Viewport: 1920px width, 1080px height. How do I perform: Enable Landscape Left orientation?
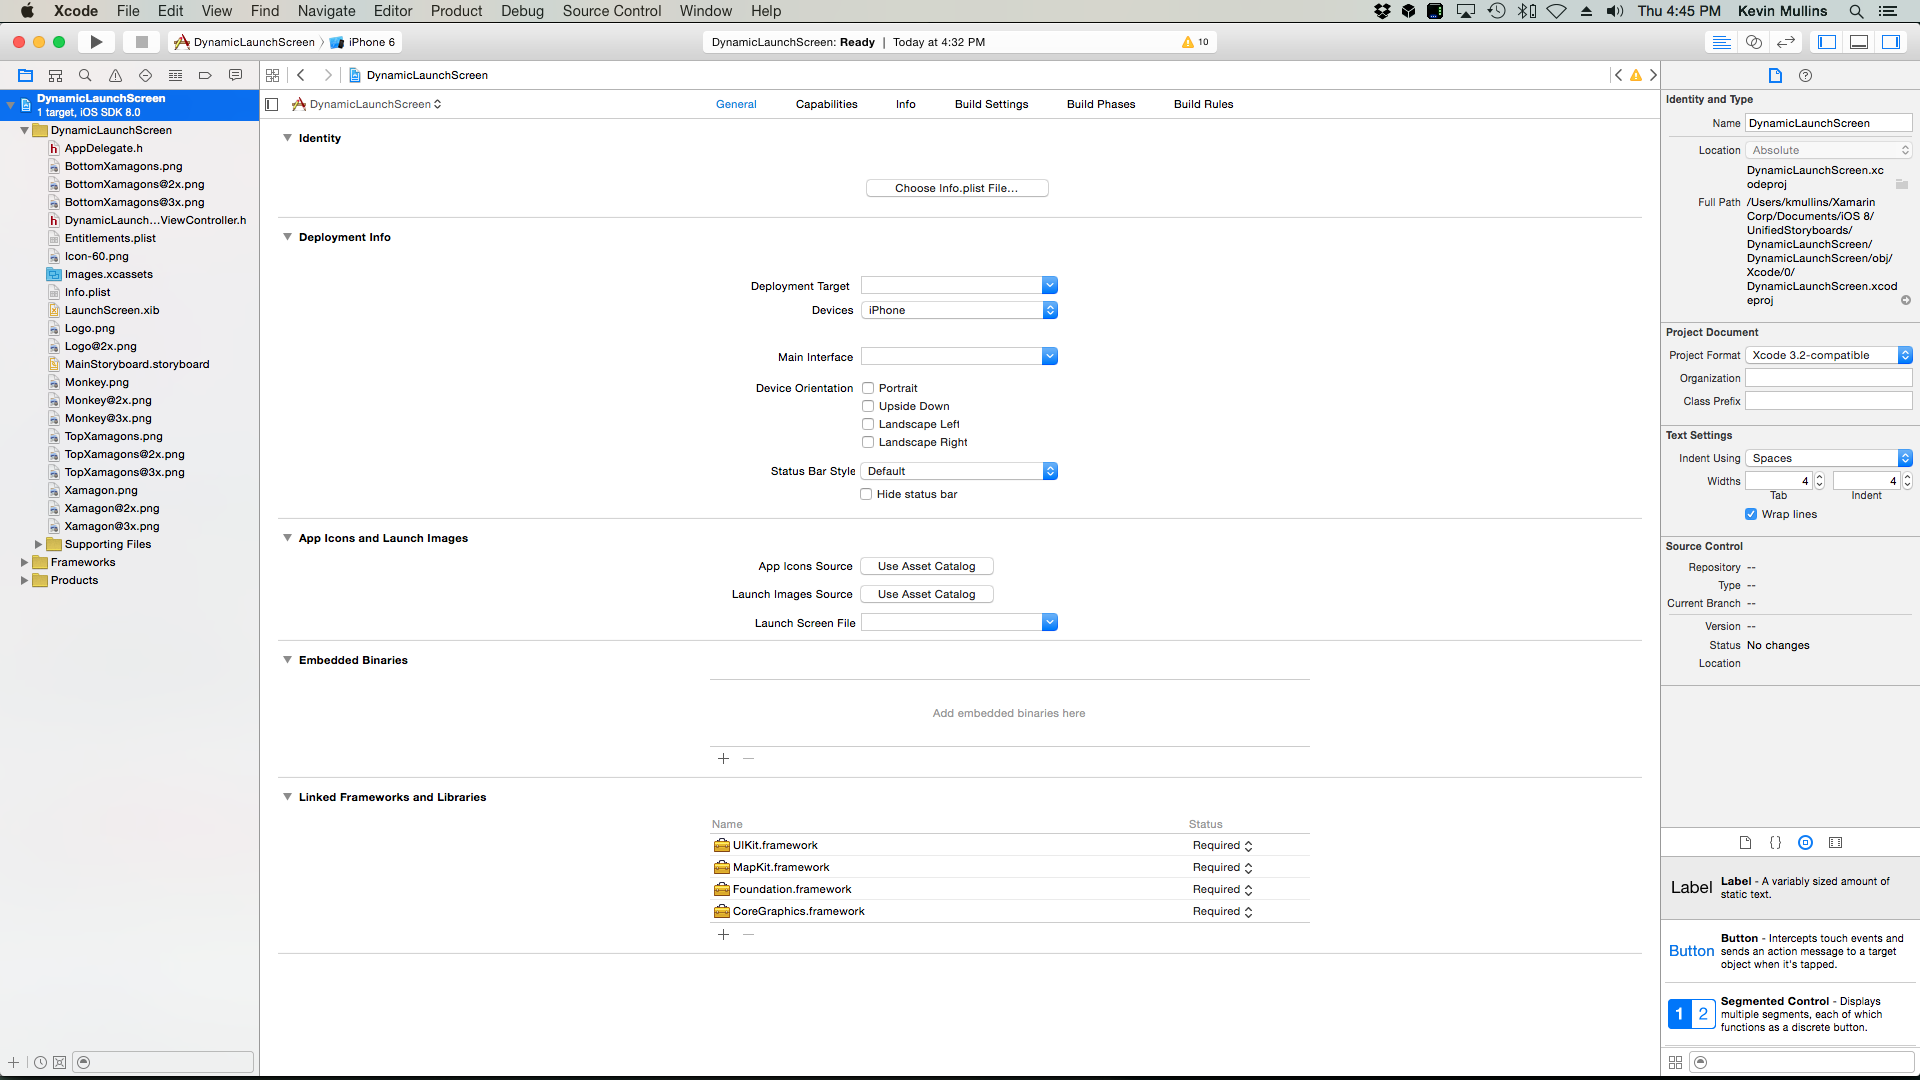click(868, 424)
